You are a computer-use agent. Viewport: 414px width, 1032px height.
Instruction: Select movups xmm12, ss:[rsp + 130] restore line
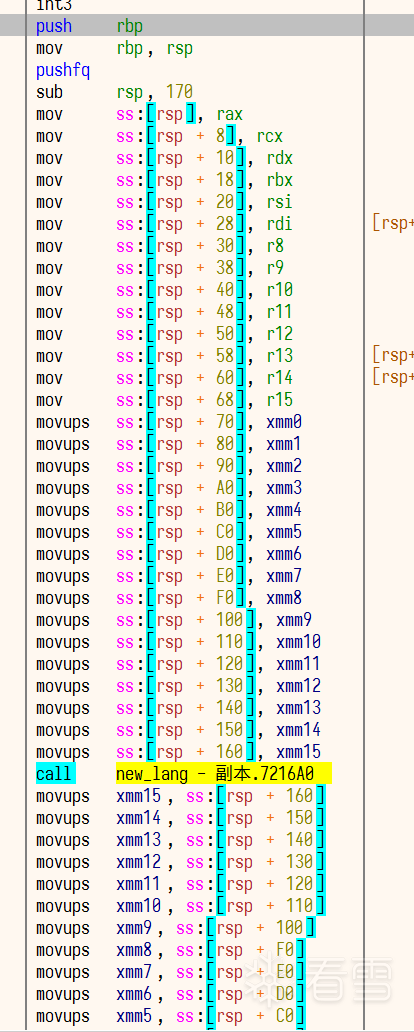point(180,862)
